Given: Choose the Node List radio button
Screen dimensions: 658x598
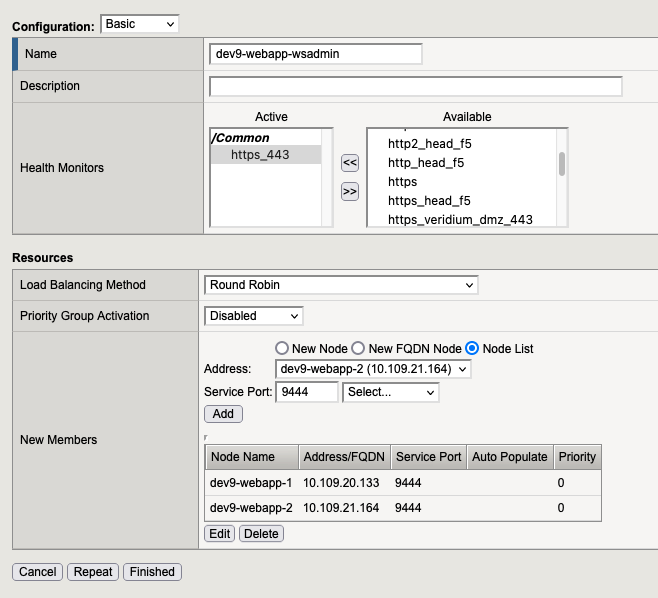Looking at the screenshot, I should click(472, 348).
